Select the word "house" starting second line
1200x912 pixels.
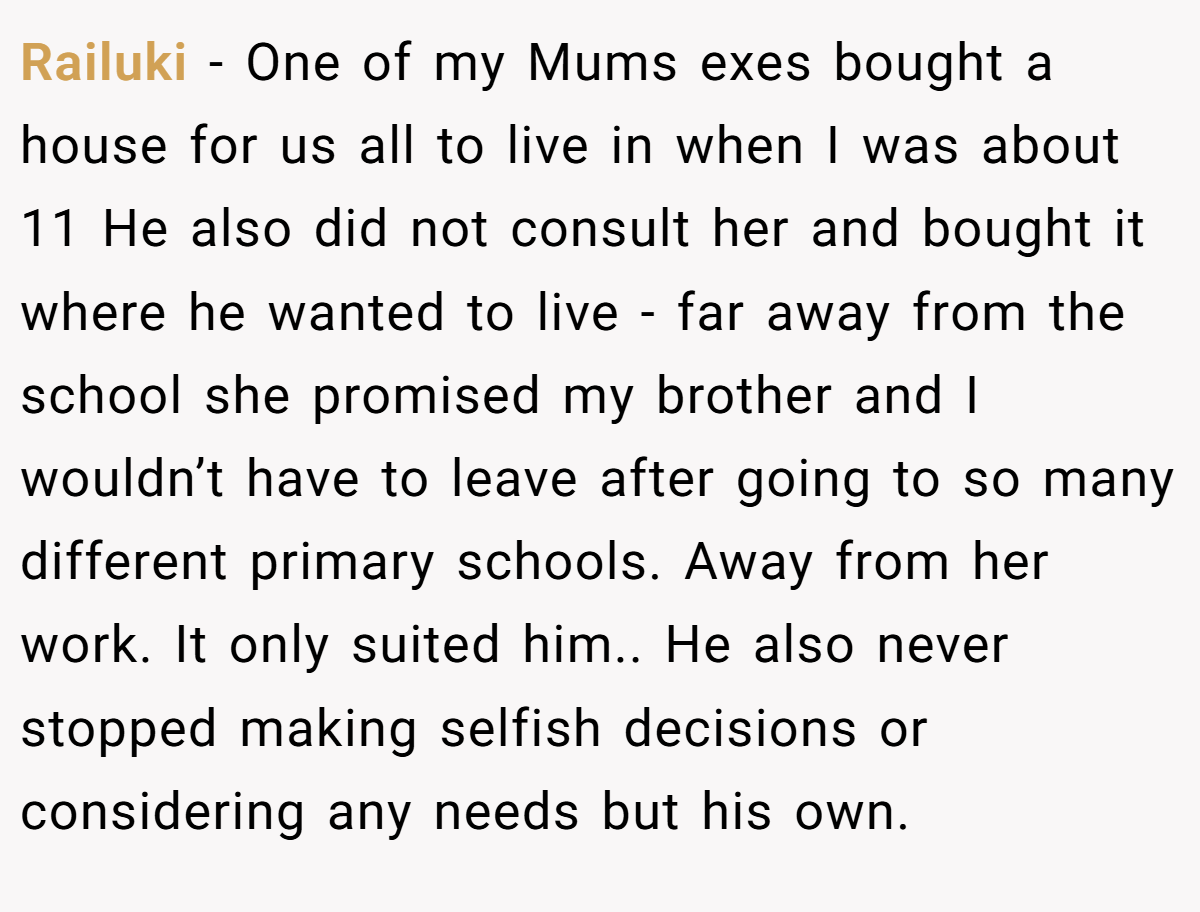click(x=94, y=147)
